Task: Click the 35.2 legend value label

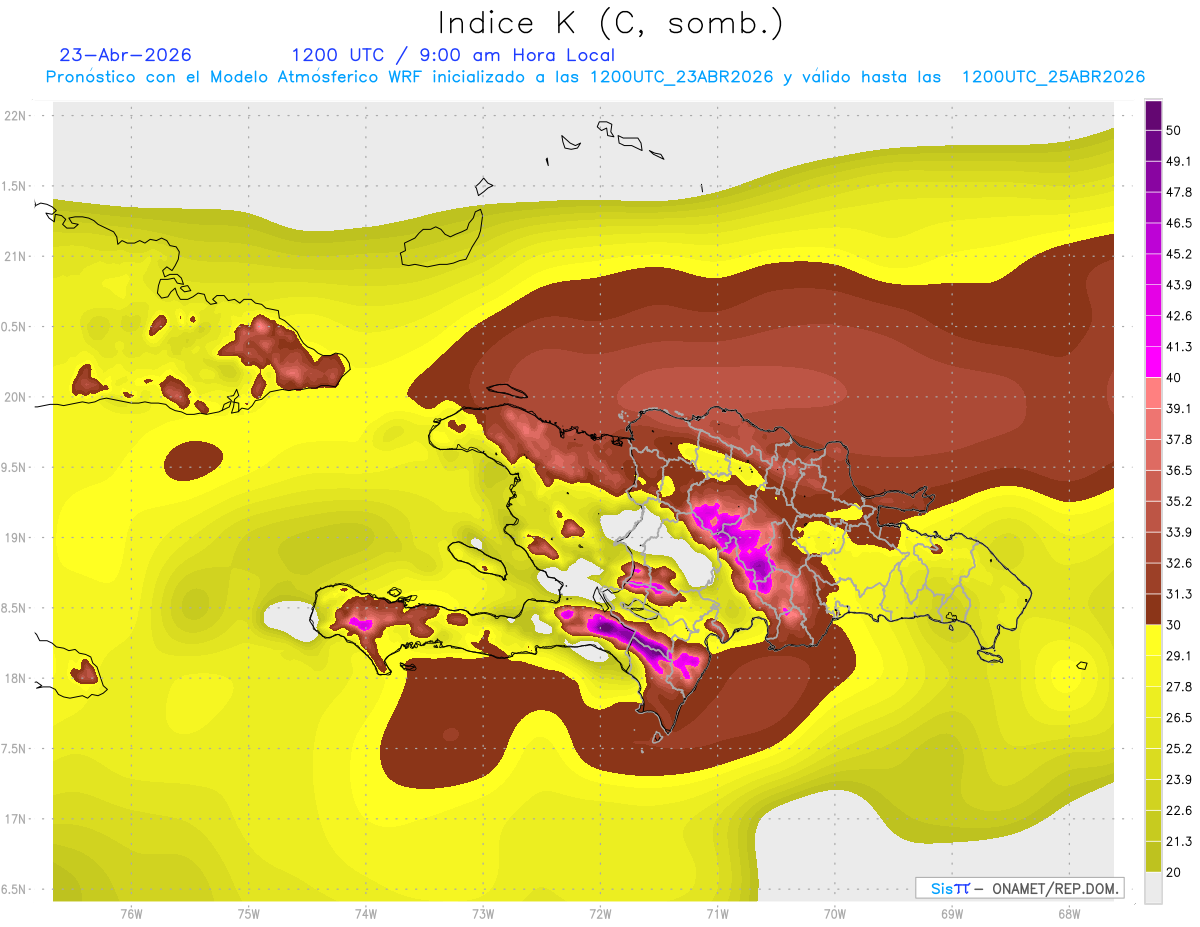Action: point(1179,501)
